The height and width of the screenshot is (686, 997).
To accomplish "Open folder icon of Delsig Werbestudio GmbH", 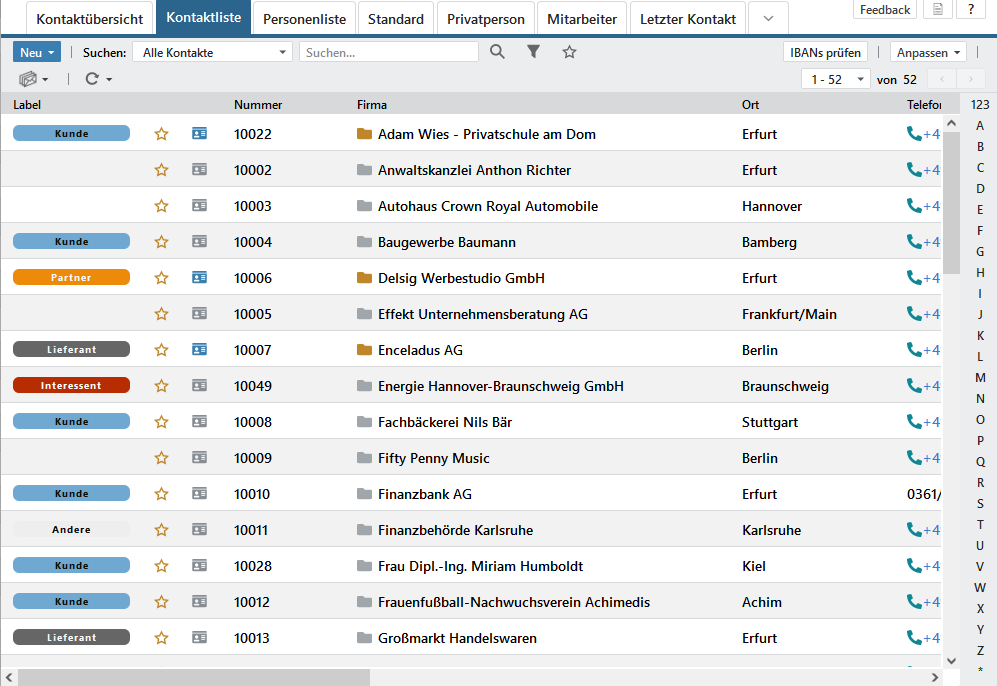I will (364, 278).
